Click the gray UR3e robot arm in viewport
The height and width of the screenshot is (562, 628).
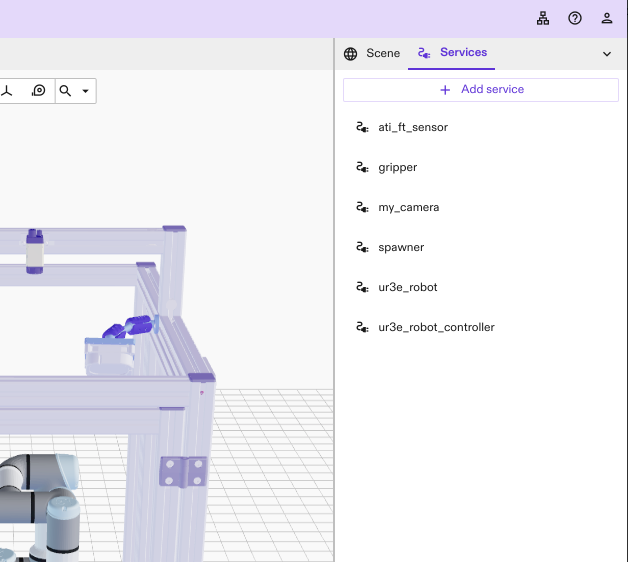point(40,500)
